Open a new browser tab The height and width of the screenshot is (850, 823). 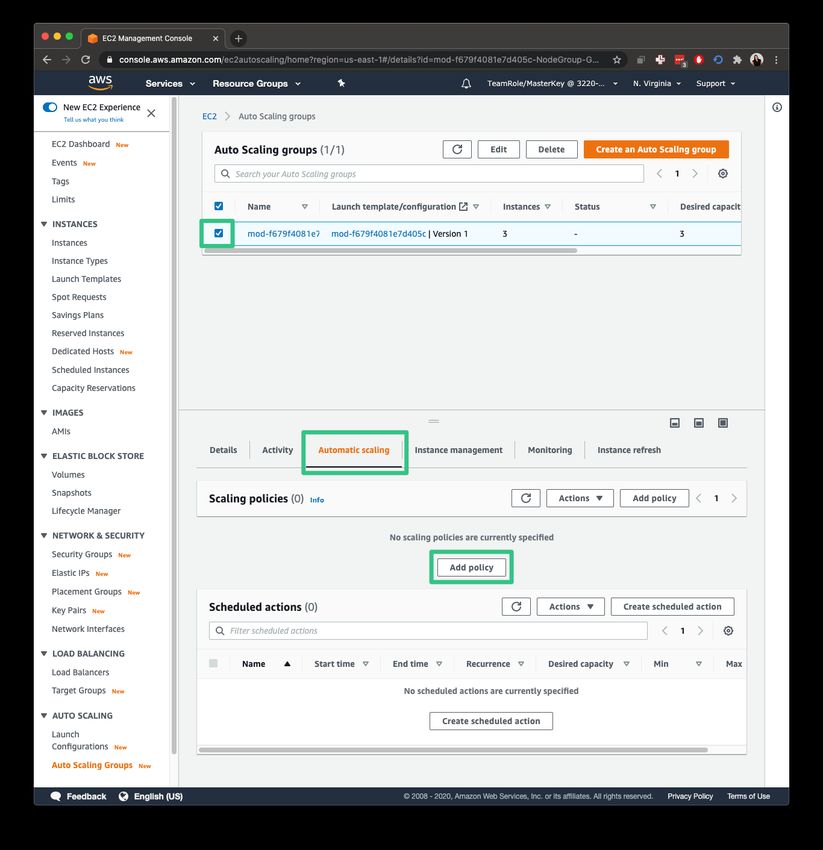[x=238, y=38]
